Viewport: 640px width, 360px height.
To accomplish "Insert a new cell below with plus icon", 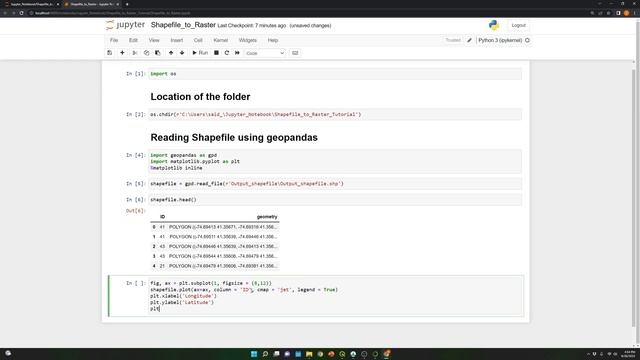I will coord(122,53).
